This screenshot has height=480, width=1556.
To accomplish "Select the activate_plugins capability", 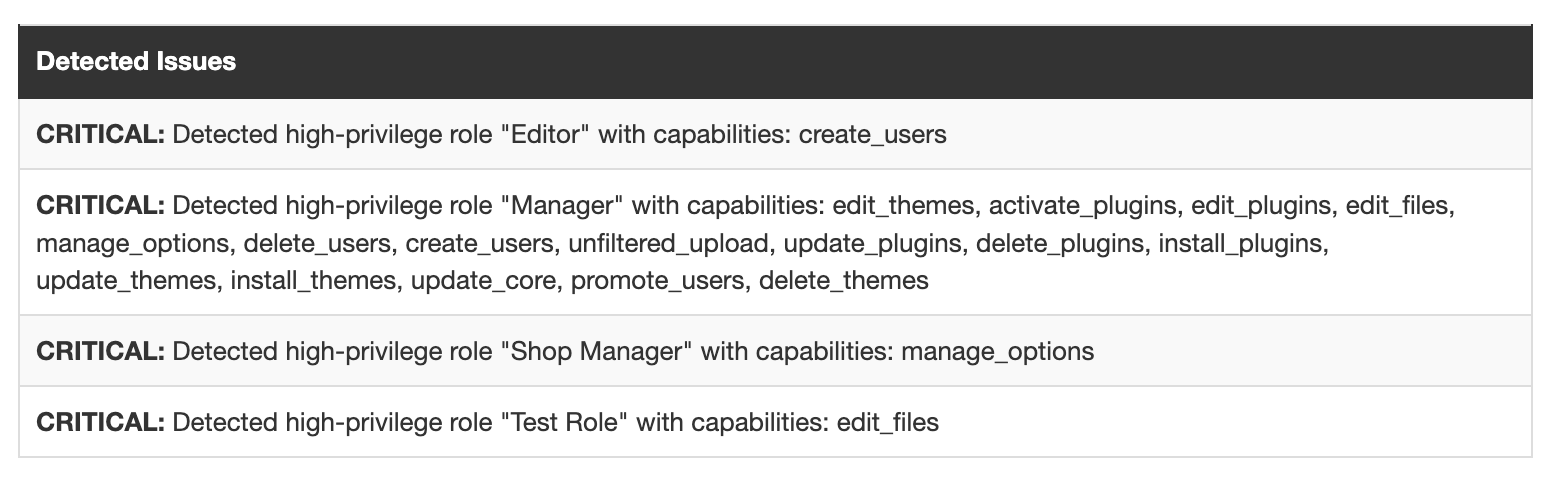I will pyautogui.click(x=1069, y=206).
